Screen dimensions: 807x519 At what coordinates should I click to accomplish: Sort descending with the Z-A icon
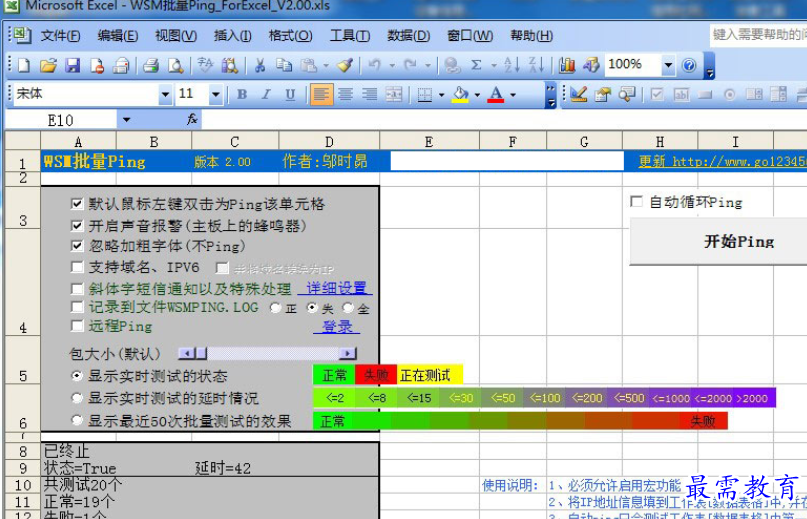pyautogui.click(x=536, y=65)
